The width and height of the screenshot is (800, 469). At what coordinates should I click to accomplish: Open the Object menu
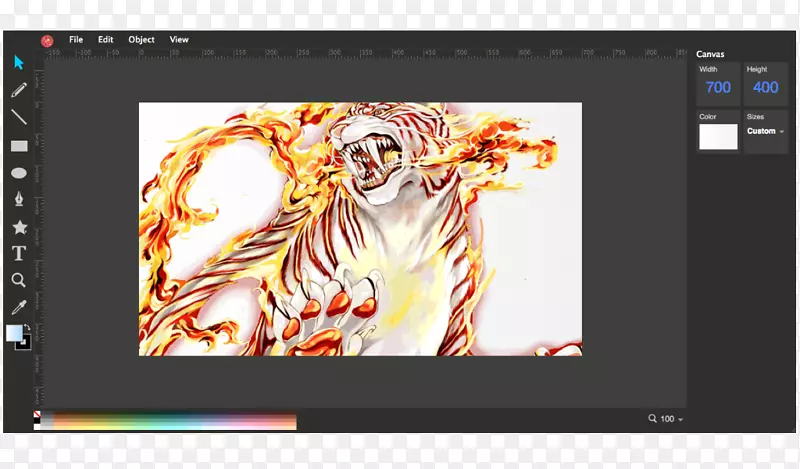pyautogui.click(x=141, y=39)
